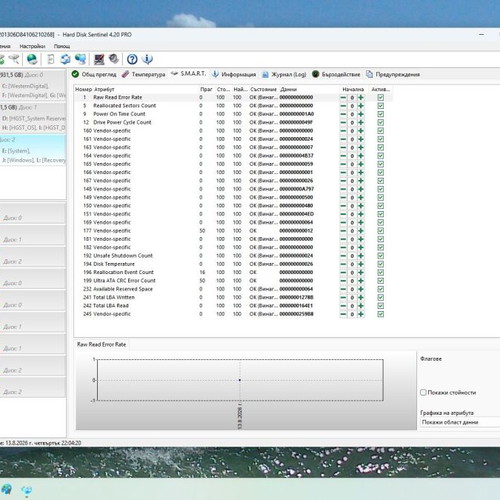The width and height of the screenshot is (500, 500).
Task: Open the Журнал (Log) tab
Action: 284,74
